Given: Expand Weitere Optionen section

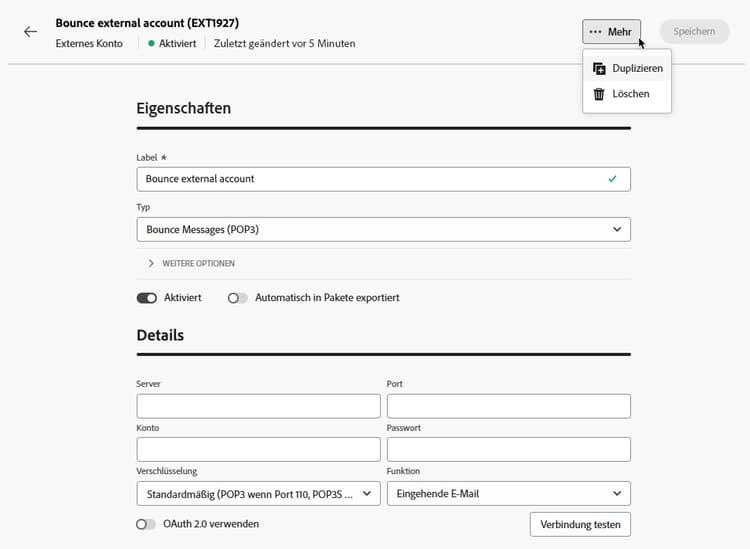Looking at the screenshot, I should pos(192,263).
